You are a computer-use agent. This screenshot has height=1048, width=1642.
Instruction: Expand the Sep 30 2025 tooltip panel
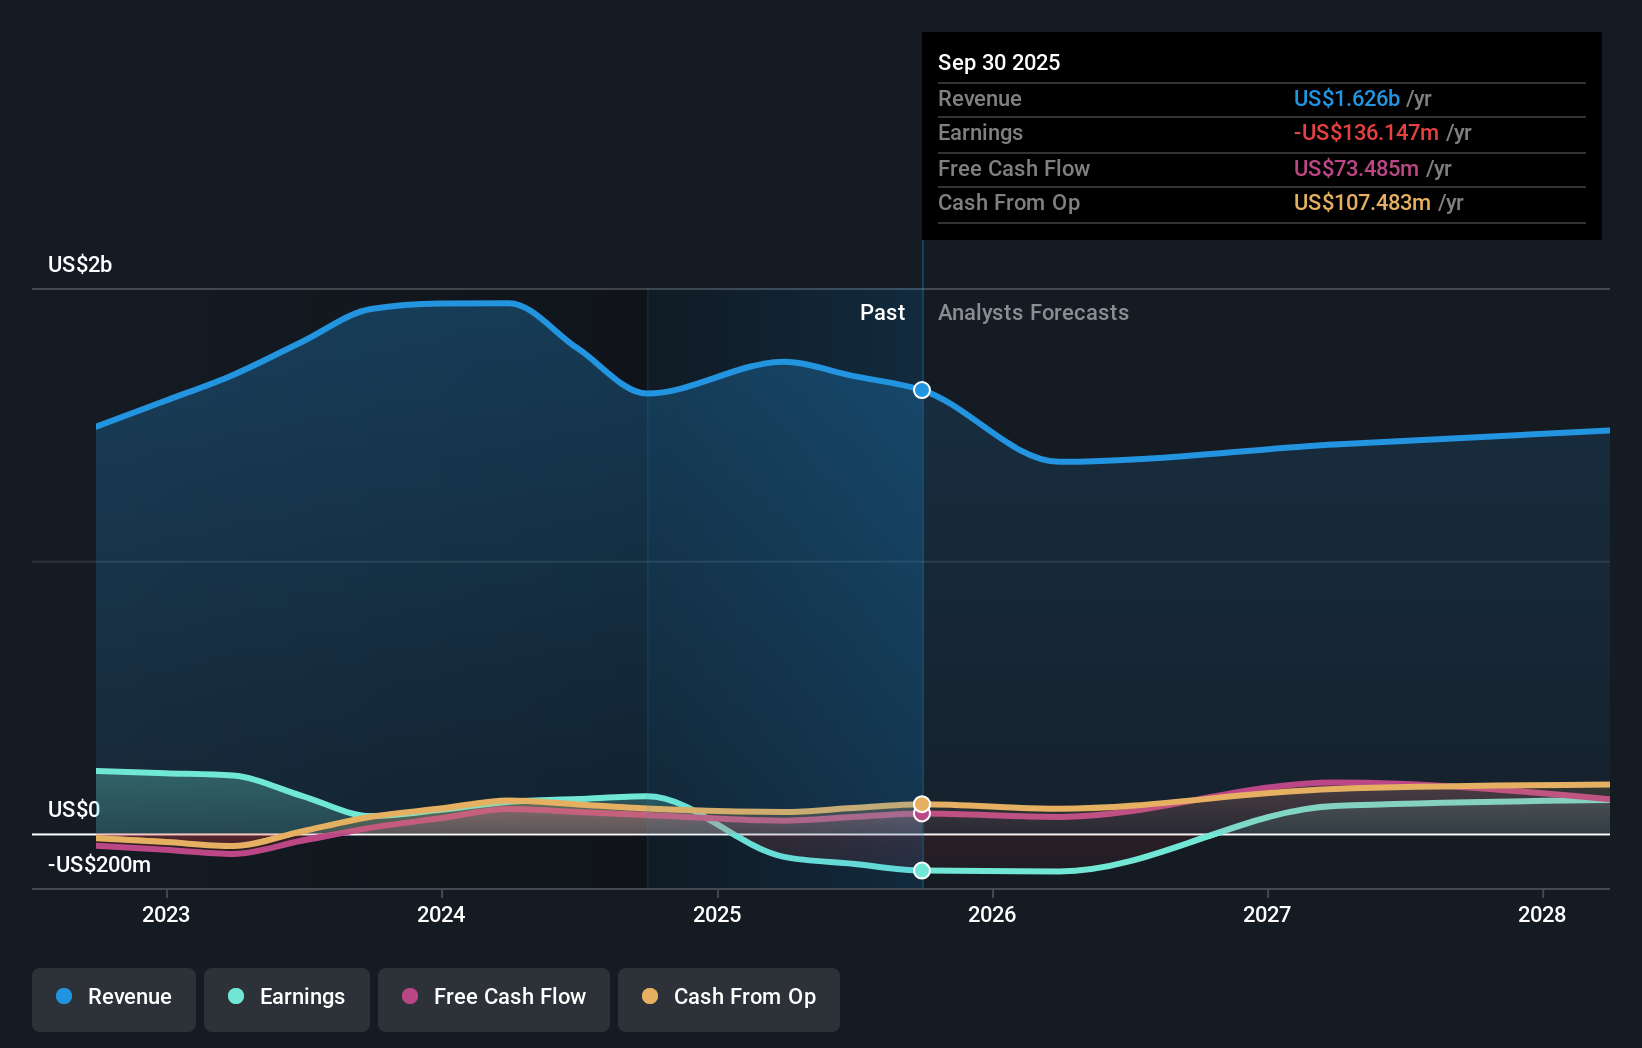(999, 62)
